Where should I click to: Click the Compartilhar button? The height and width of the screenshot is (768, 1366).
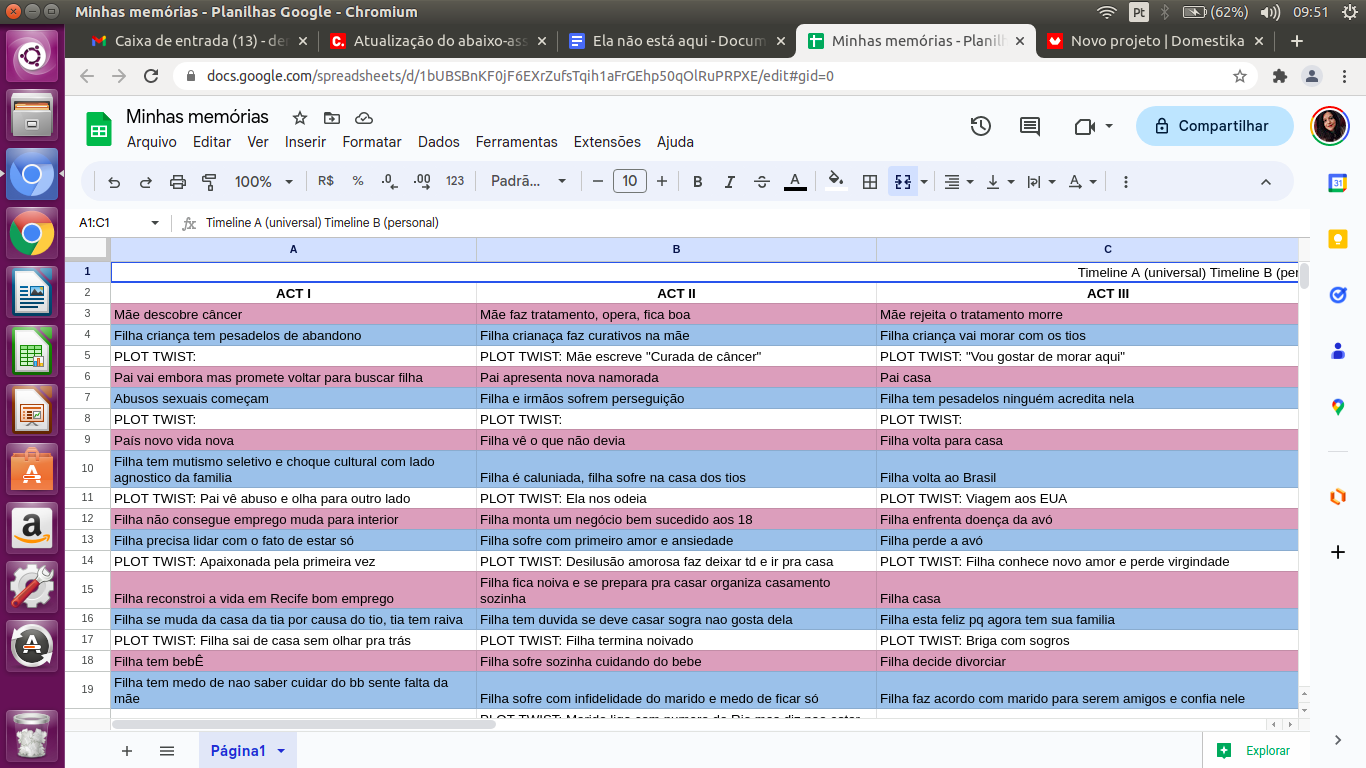1214,126
